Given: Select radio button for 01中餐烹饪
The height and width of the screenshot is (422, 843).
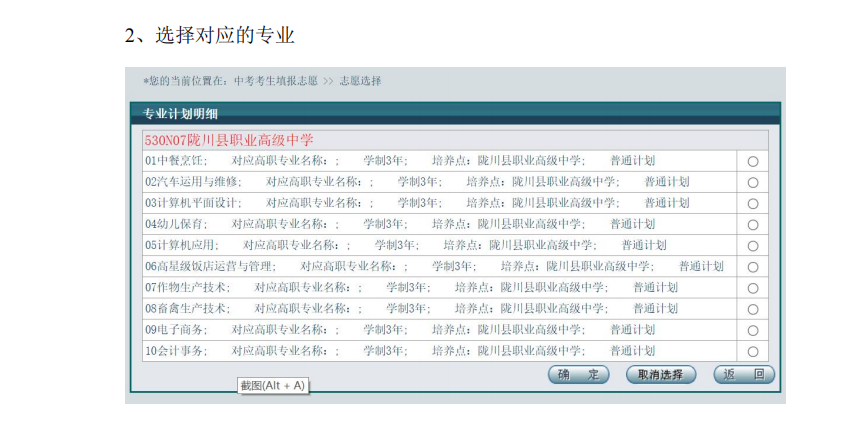Looking at the screenshot, I should (x=753, y=161).
